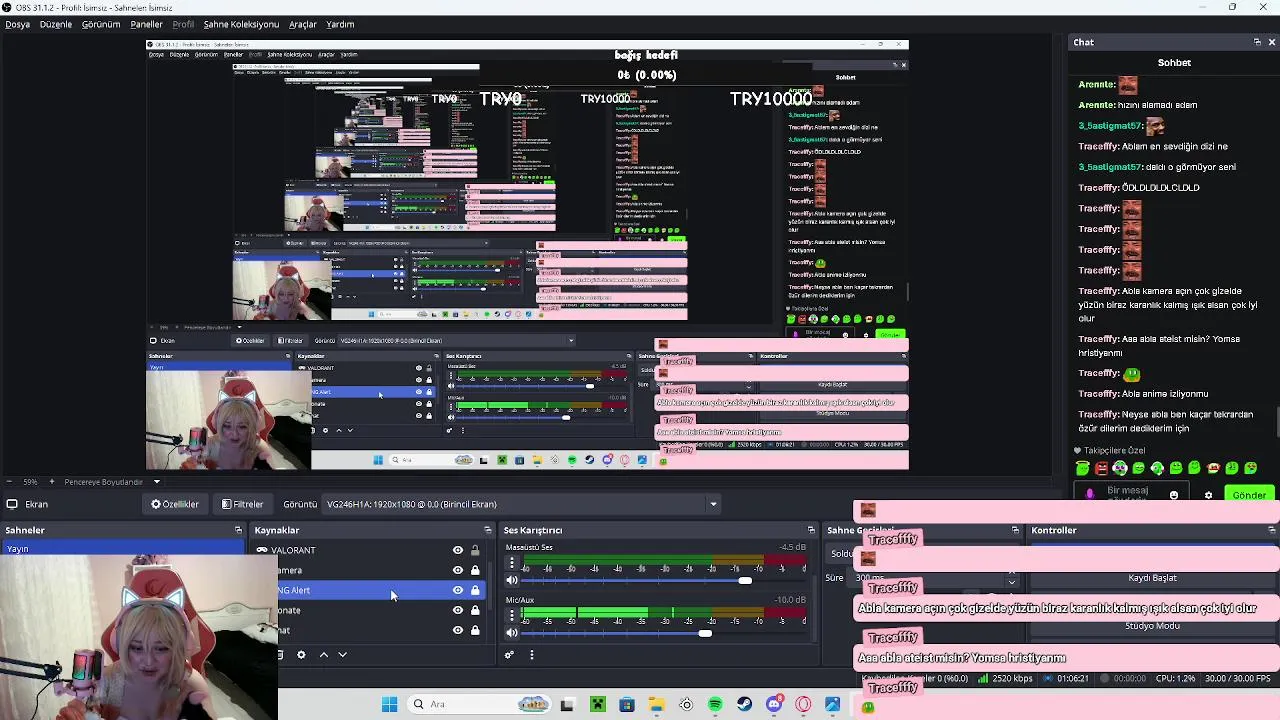Open the Yardım menu
The width and height of the screenshot is (1280, 720).
tap(340, 24)
